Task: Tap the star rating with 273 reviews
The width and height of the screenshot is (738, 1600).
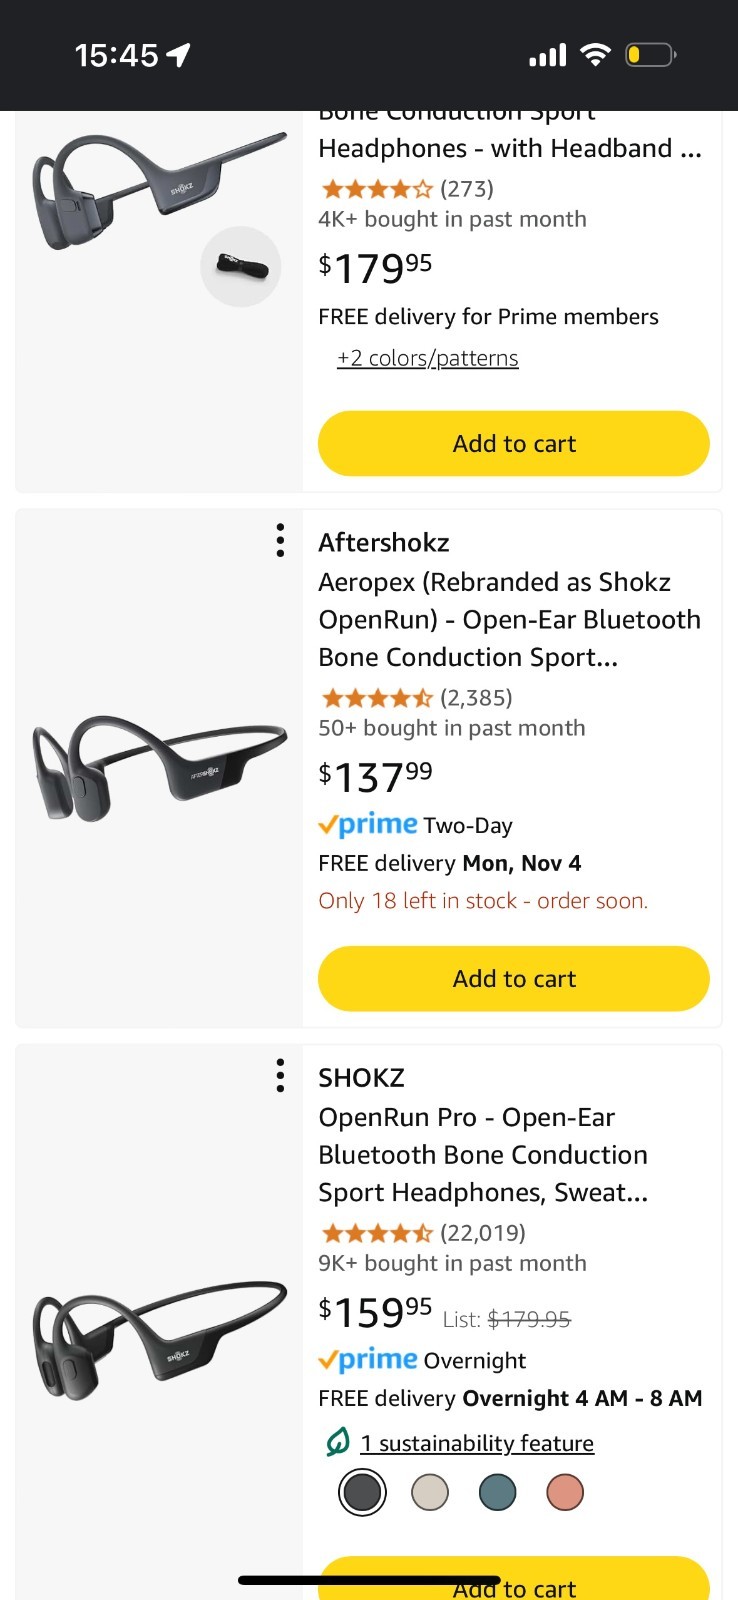Action: [376, 189]
